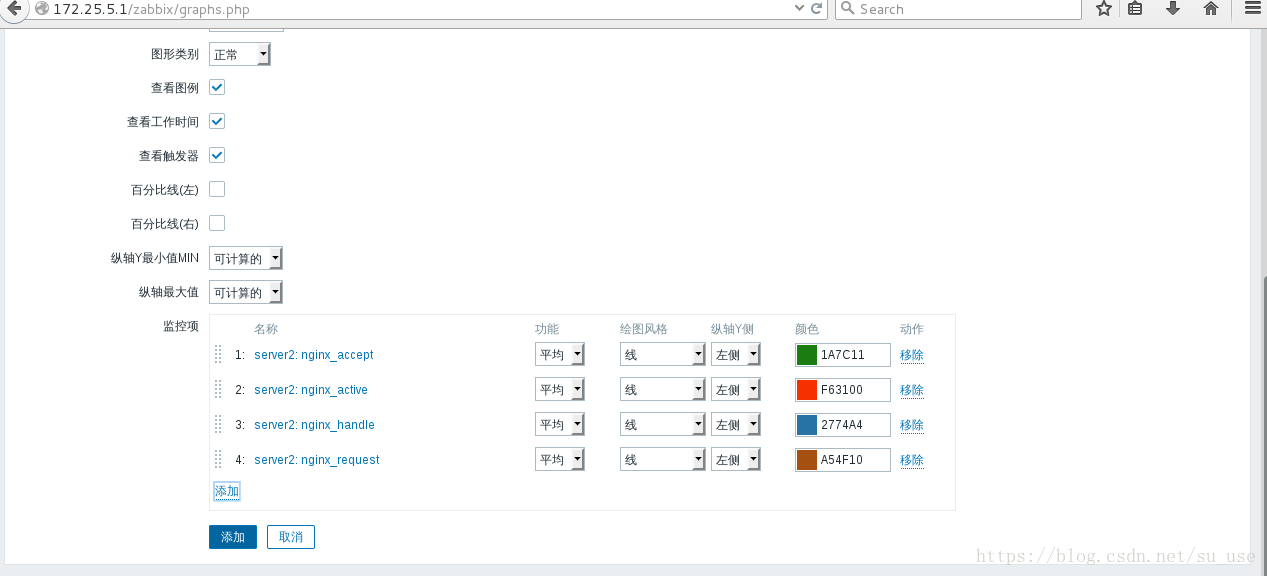
Task: Open 纵轴Y最小值MIN dropdown
Action: 246,259
